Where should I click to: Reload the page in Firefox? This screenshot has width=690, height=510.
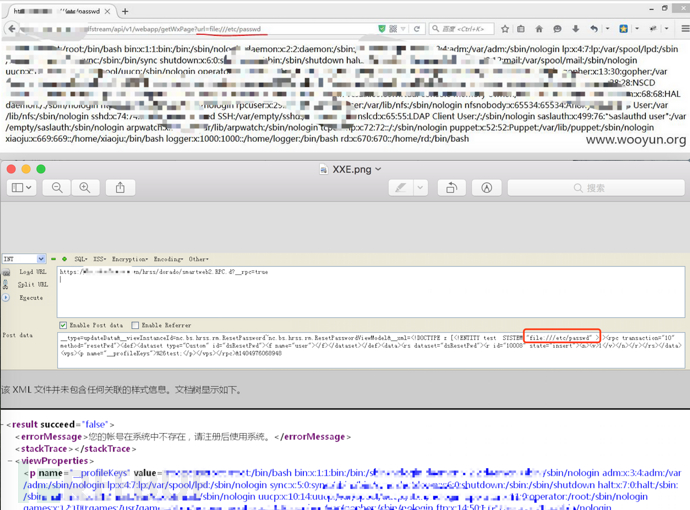coord(416,29)
